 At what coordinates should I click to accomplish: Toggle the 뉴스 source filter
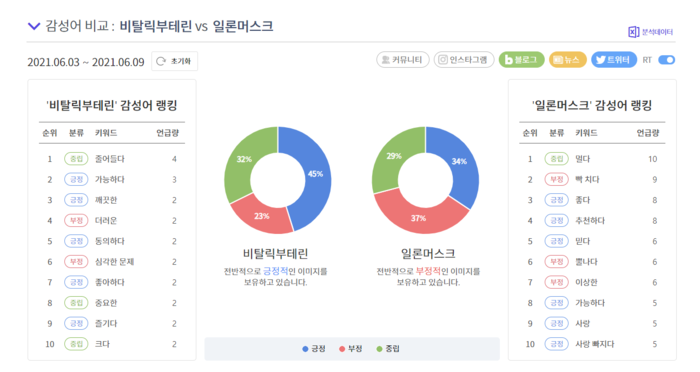tap(567, 60)
